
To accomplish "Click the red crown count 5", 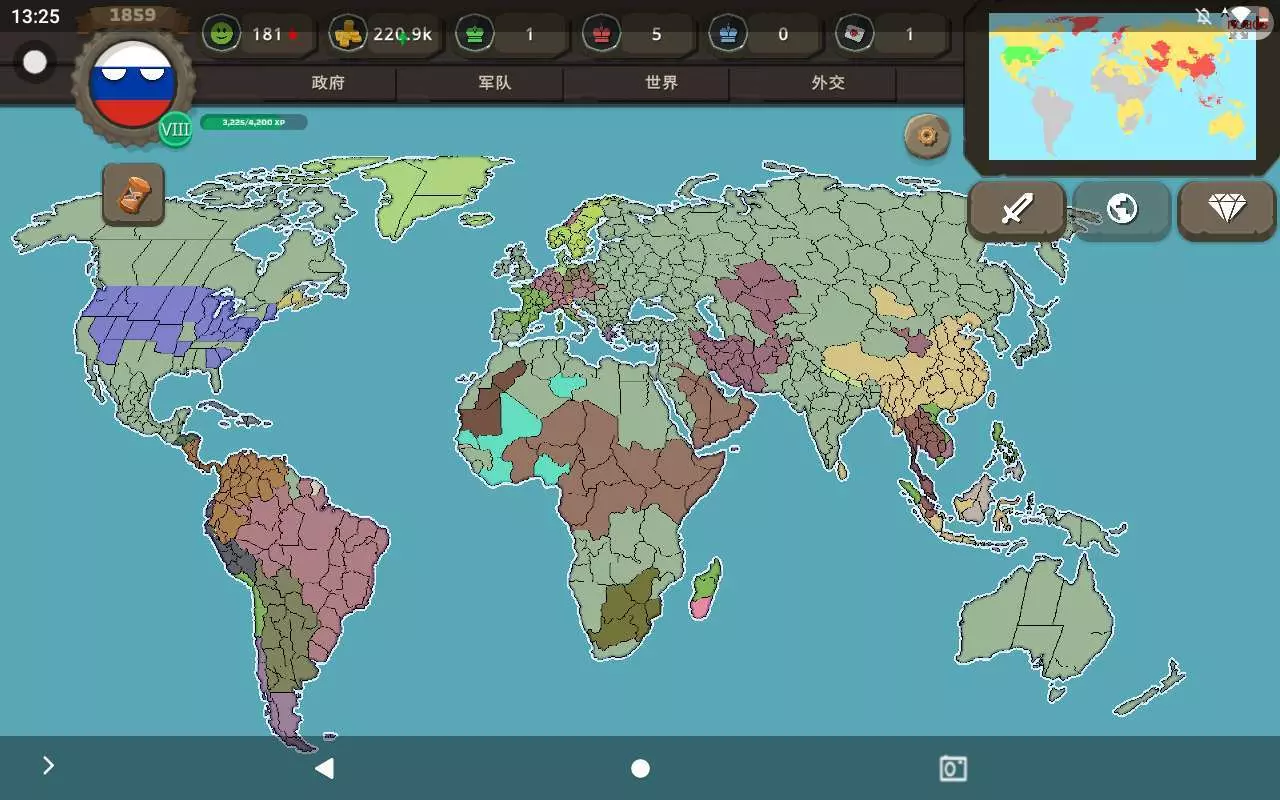I will (656, 34).
